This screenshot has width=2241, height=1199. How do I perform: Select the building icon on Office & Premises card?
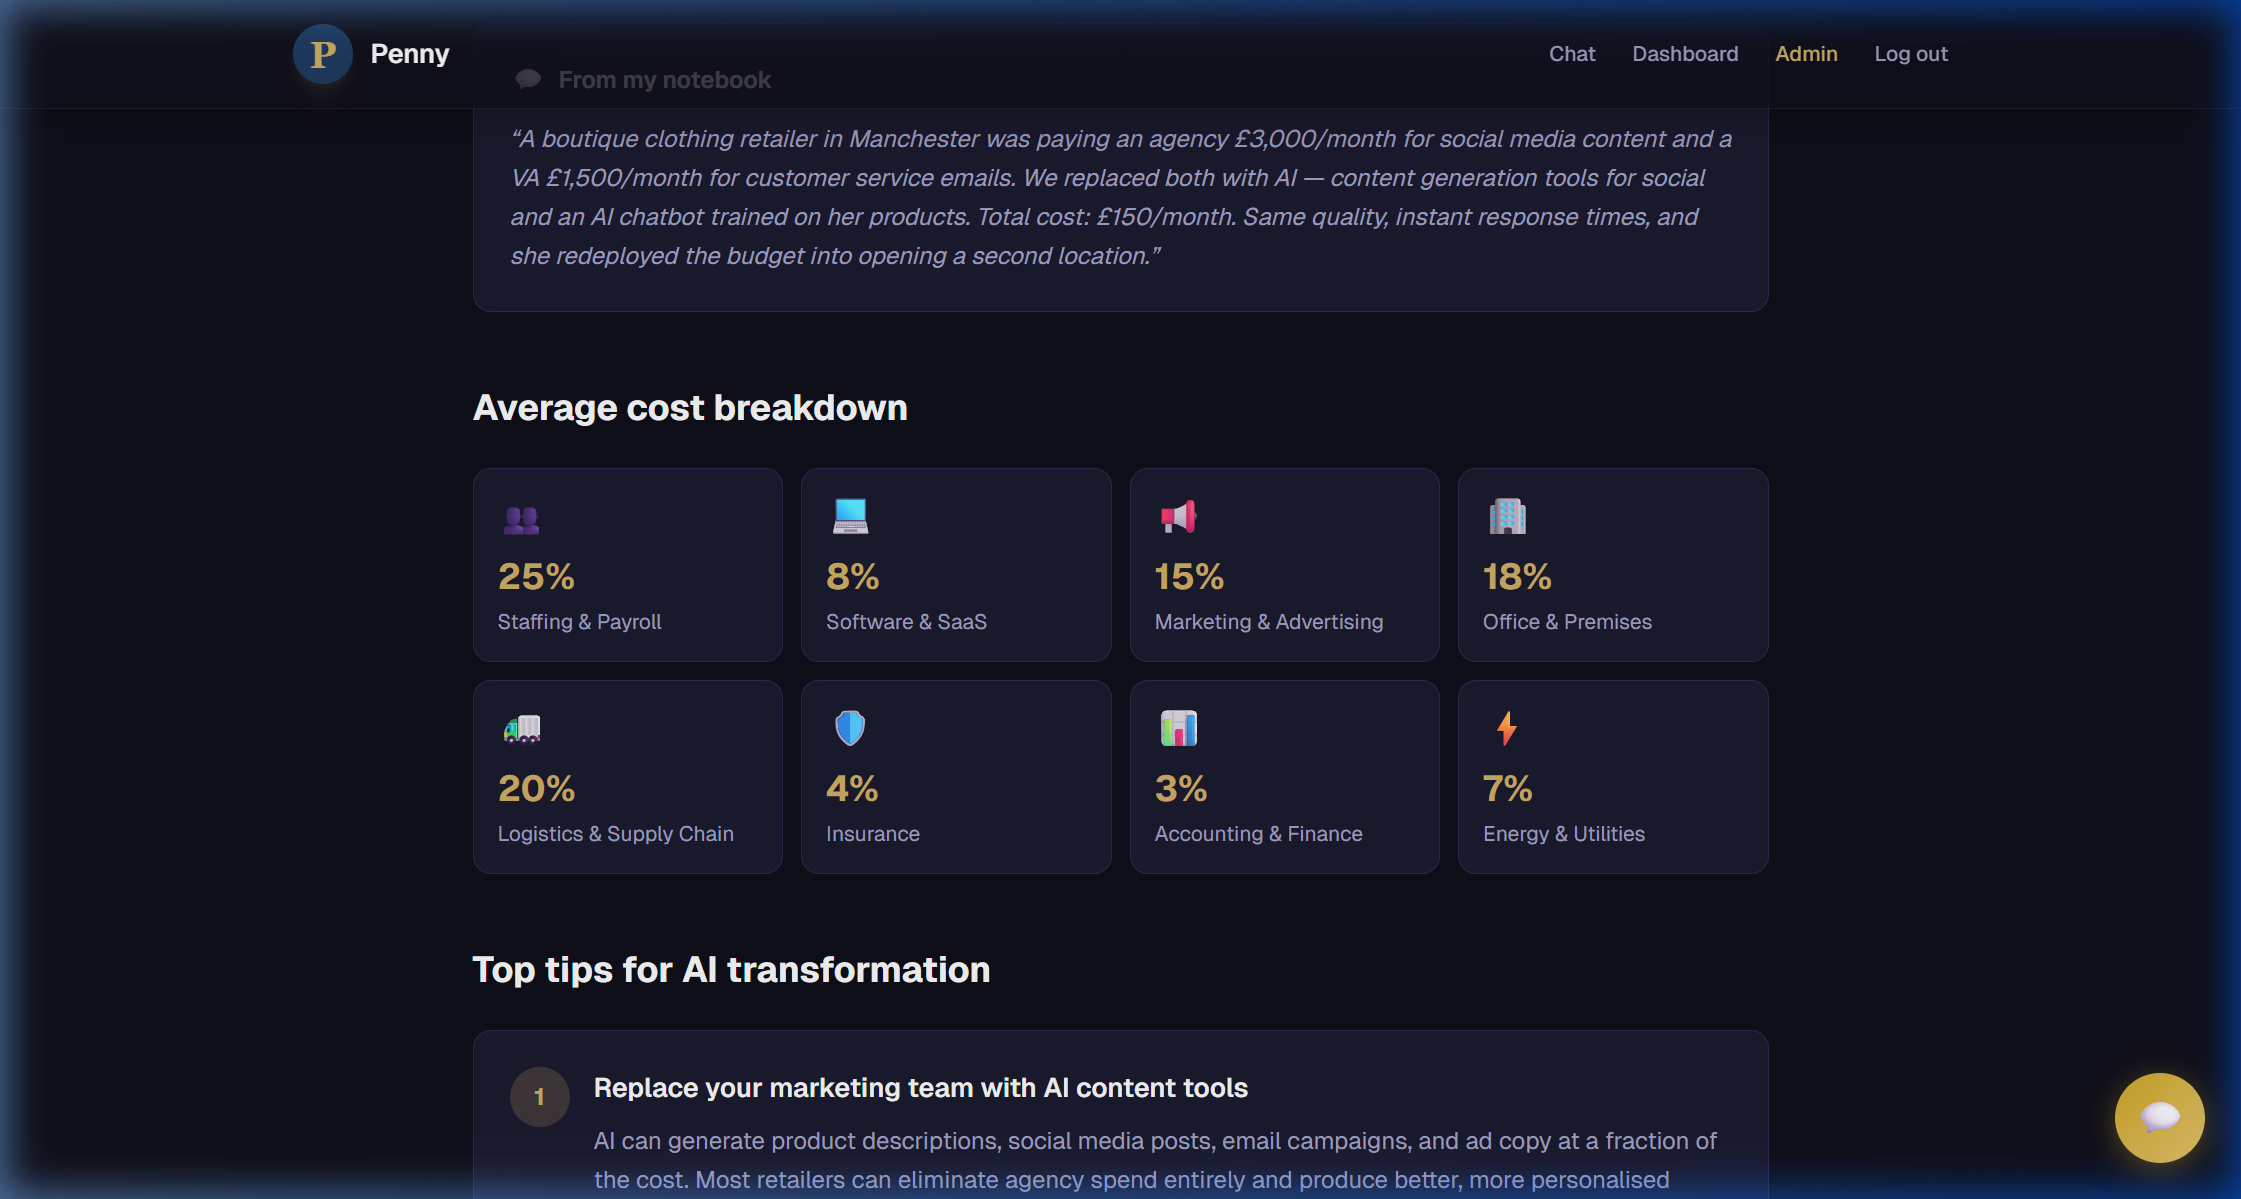1507,518
